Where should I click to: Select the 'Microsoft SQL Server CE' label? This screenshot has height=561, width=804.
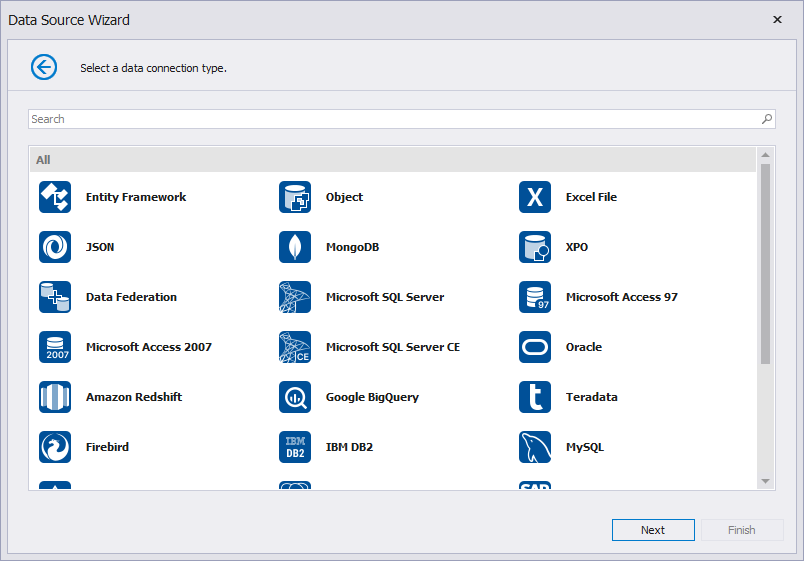[393, 347]
